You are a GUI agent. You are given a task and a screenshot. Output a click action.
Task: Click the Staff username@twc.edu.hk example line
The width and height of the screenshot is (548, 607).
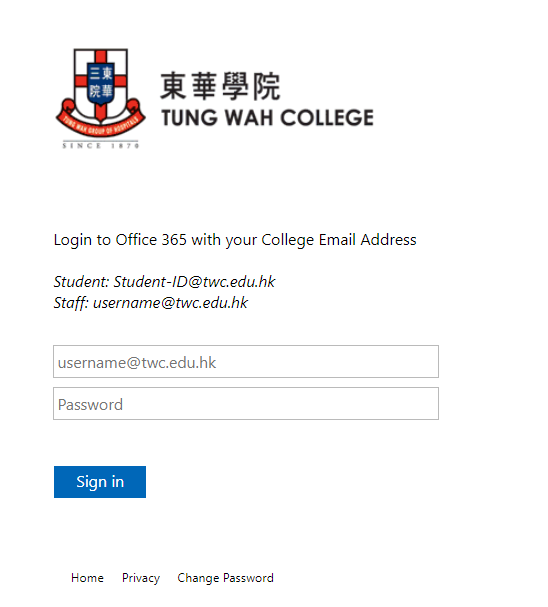[x=151, y=303]
